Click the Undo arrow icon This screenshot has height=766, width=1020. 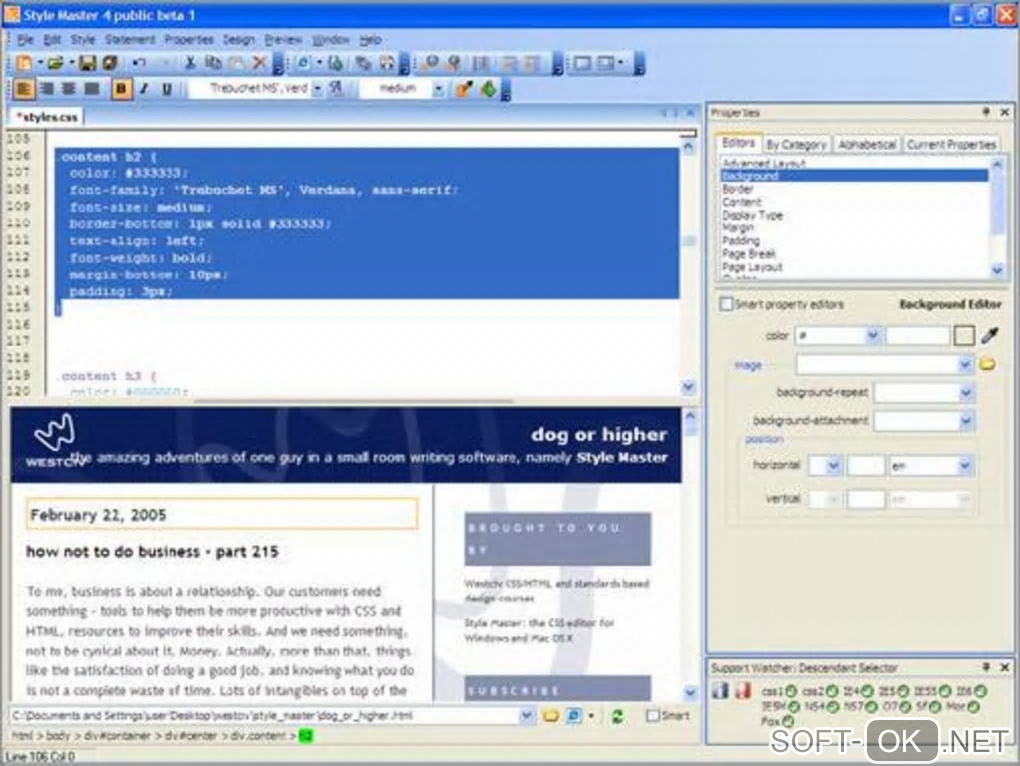tap(139, 63)
